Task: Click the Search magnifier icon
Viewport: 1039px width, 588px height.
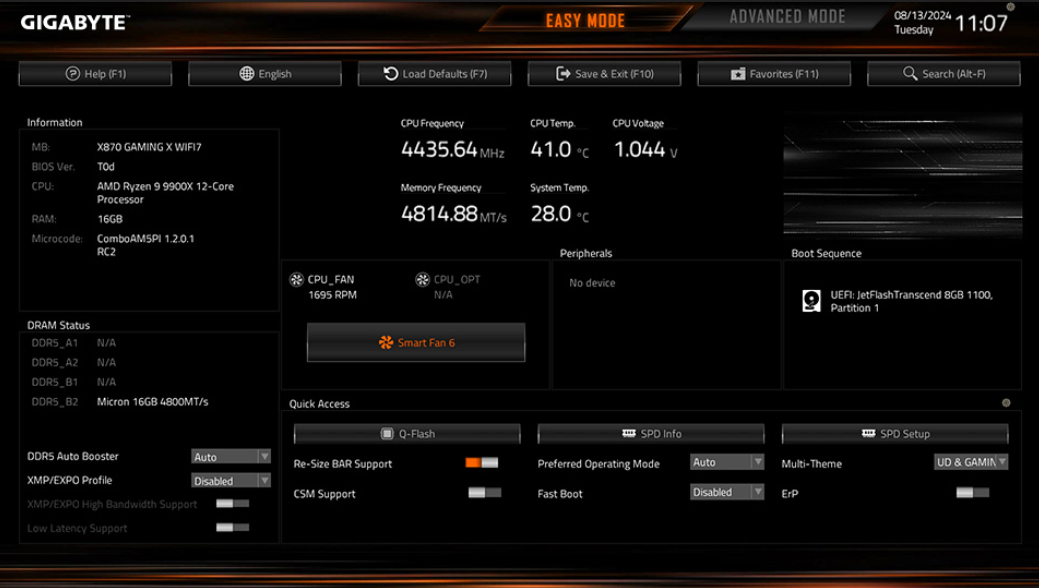Action: tap(910, 73)
